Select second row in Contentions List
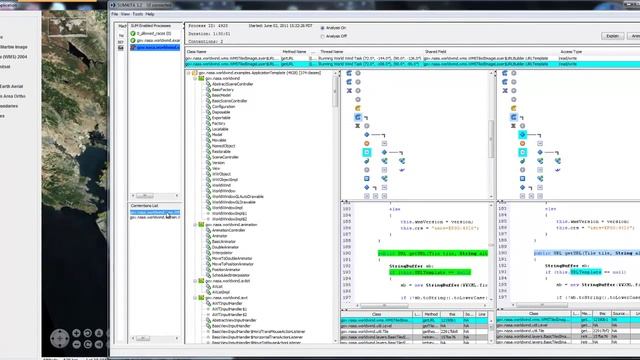 (x=155, y=218)
